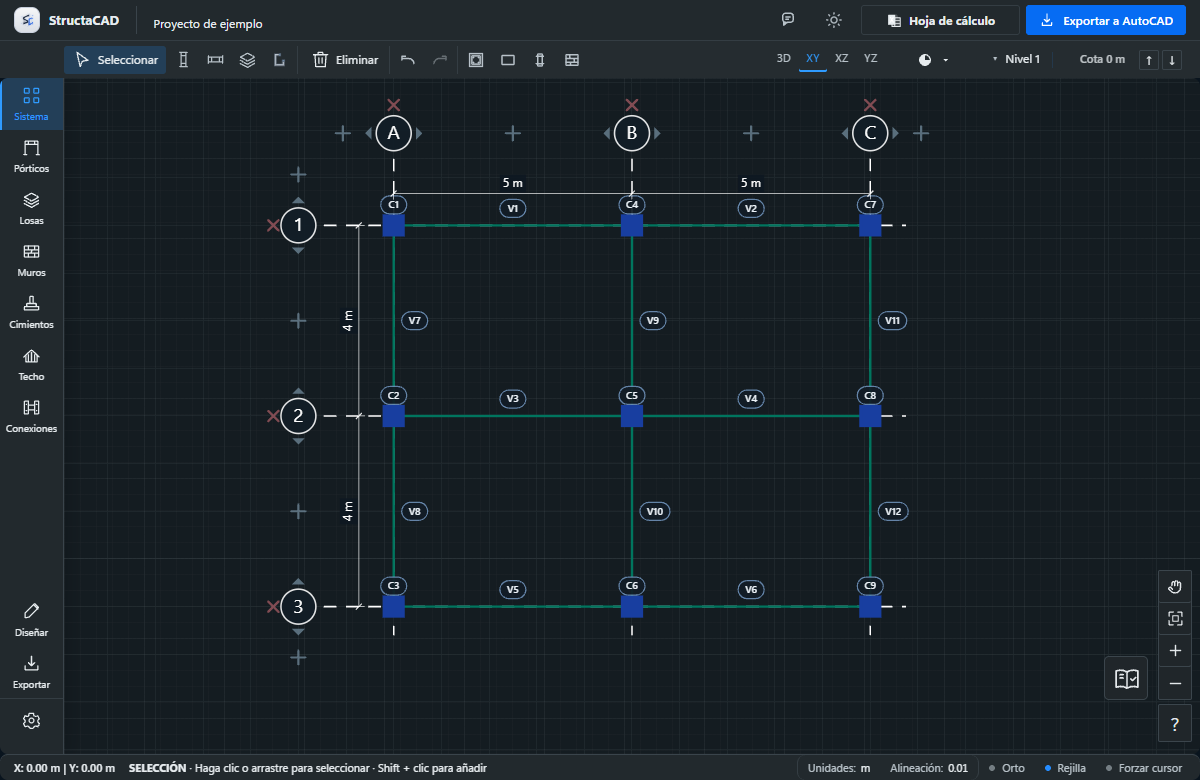1200x780 pixels.
Task: Delete grid axis C using its X
Action: [870, 105]
